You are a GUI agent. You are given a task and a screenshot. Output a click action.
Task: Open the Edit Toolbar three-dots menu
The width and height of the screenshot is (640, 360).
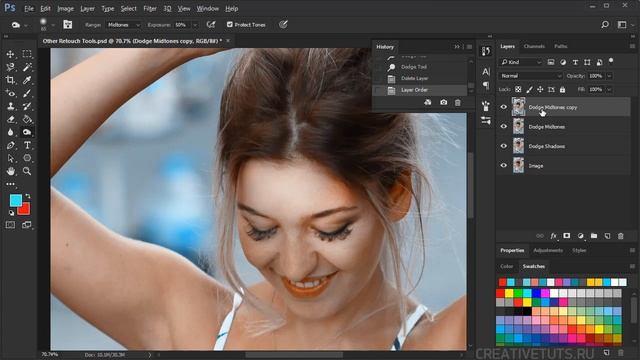point(11,184)
